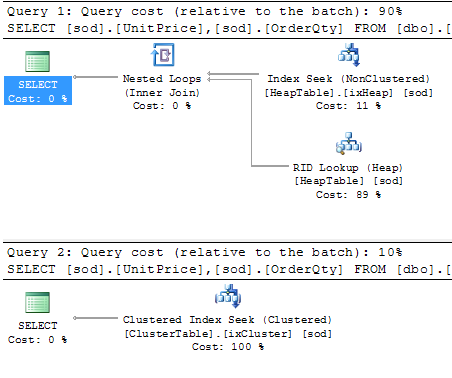
Task: Select Query 2's SELECT statement text
Action: [x=229, y=269]
